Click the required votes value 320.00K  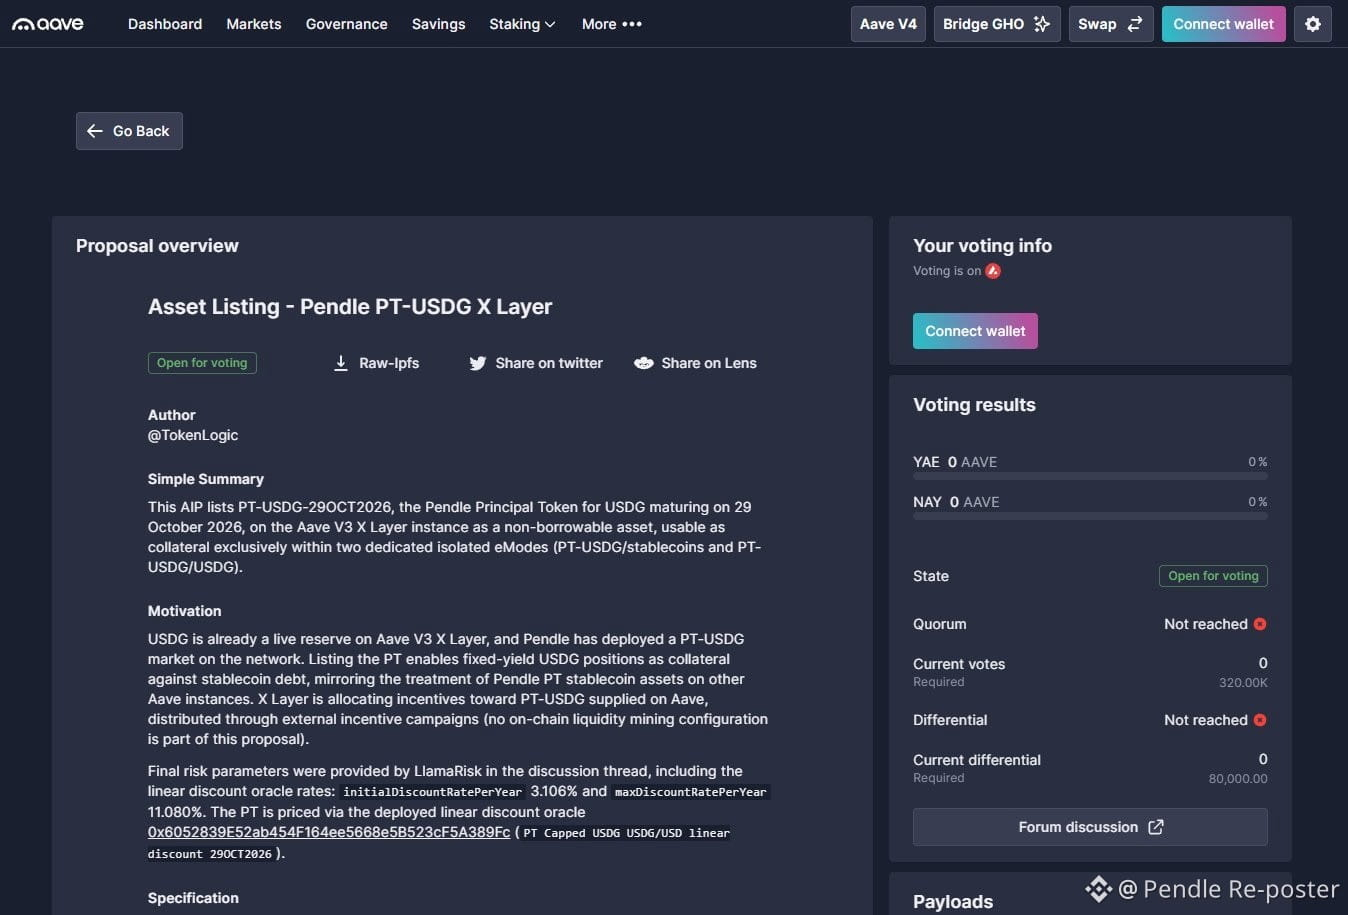[x=1243, y=683]
